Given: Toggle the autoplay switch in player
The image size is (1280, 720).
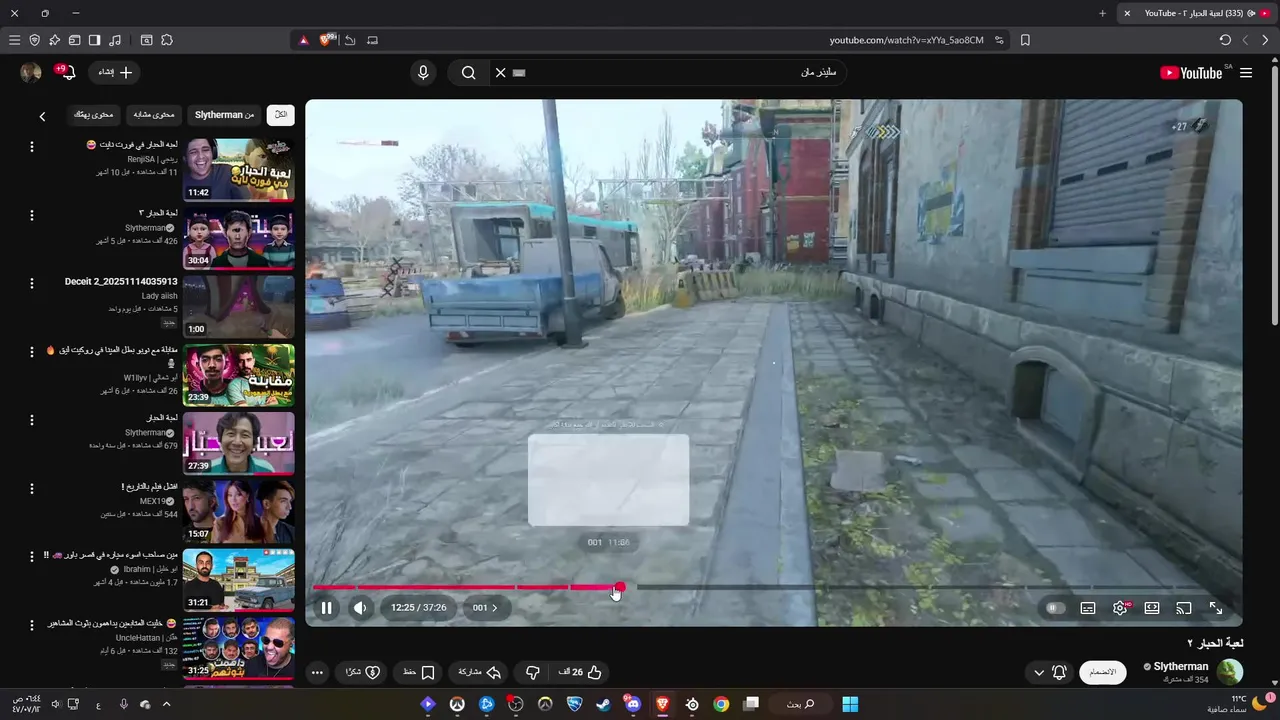Looking at the screenshot, I should [x=1055, y=608].
